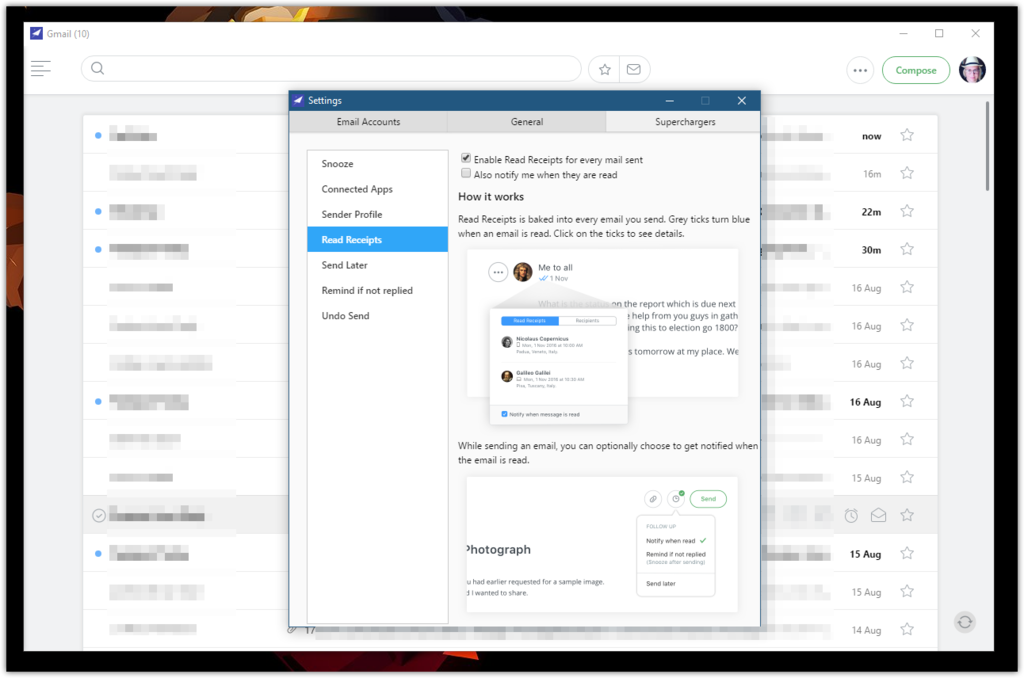Star the 14 Aug email
1024x678 pixels.
pos(907,629)
